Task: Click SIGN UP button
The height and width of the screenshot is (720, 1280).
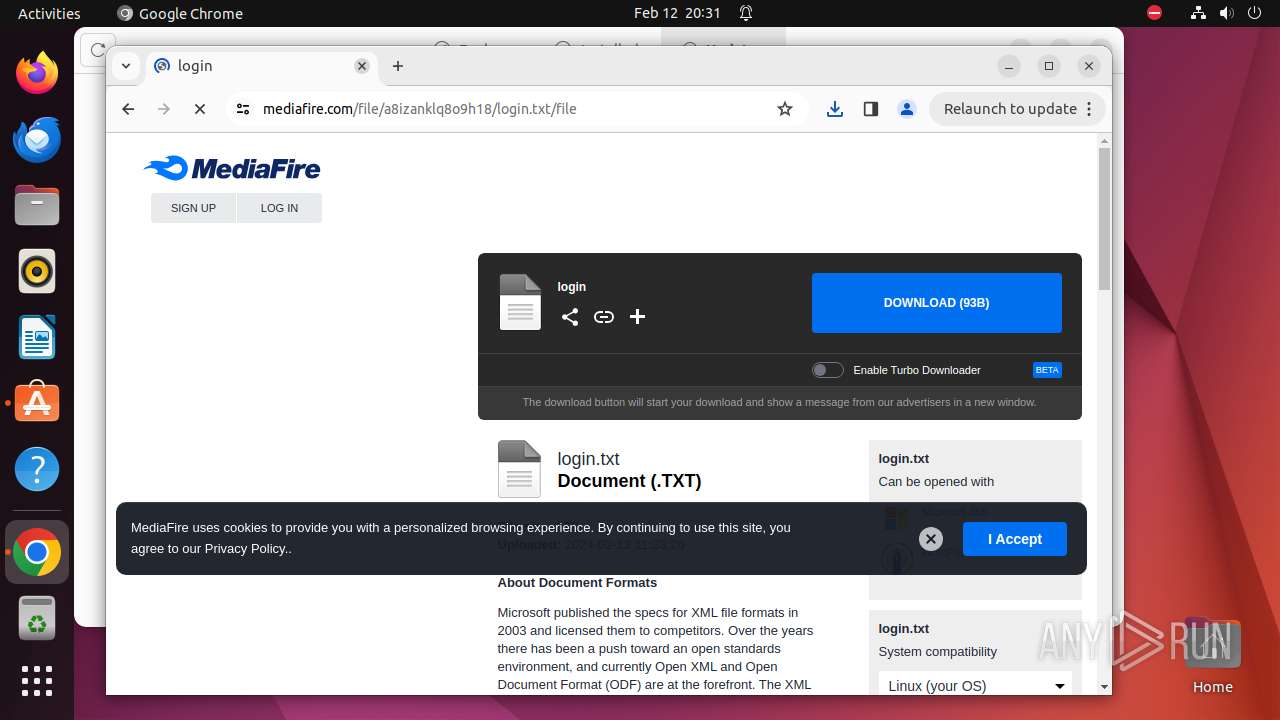Action: [x=193, y=208]
